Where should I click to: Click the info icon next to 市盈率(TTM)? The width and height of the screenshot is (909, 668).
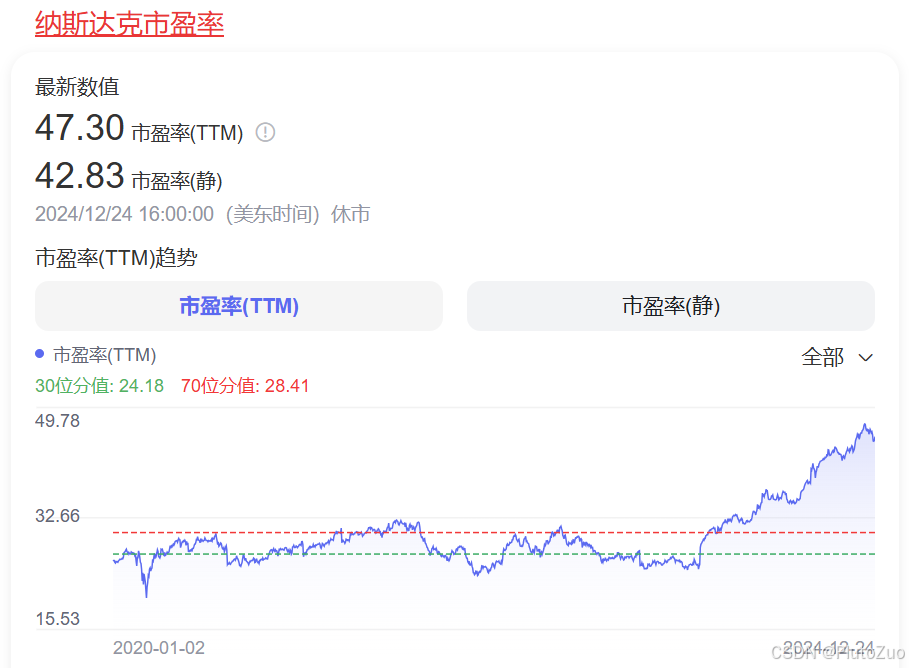[x=266, y=132]
